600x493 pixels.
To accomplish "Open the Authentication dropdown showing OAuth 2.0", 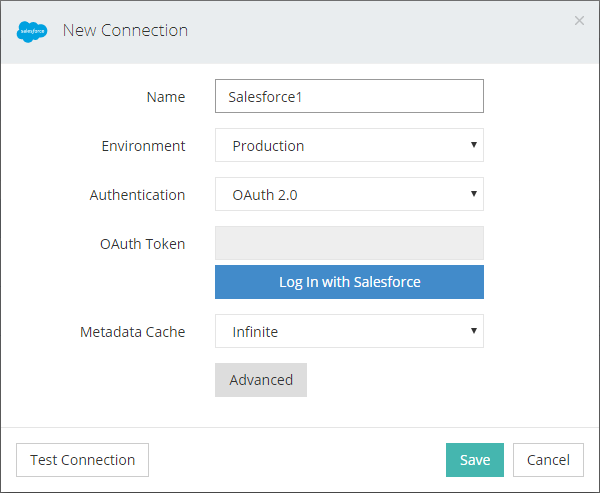I will 349,194.
